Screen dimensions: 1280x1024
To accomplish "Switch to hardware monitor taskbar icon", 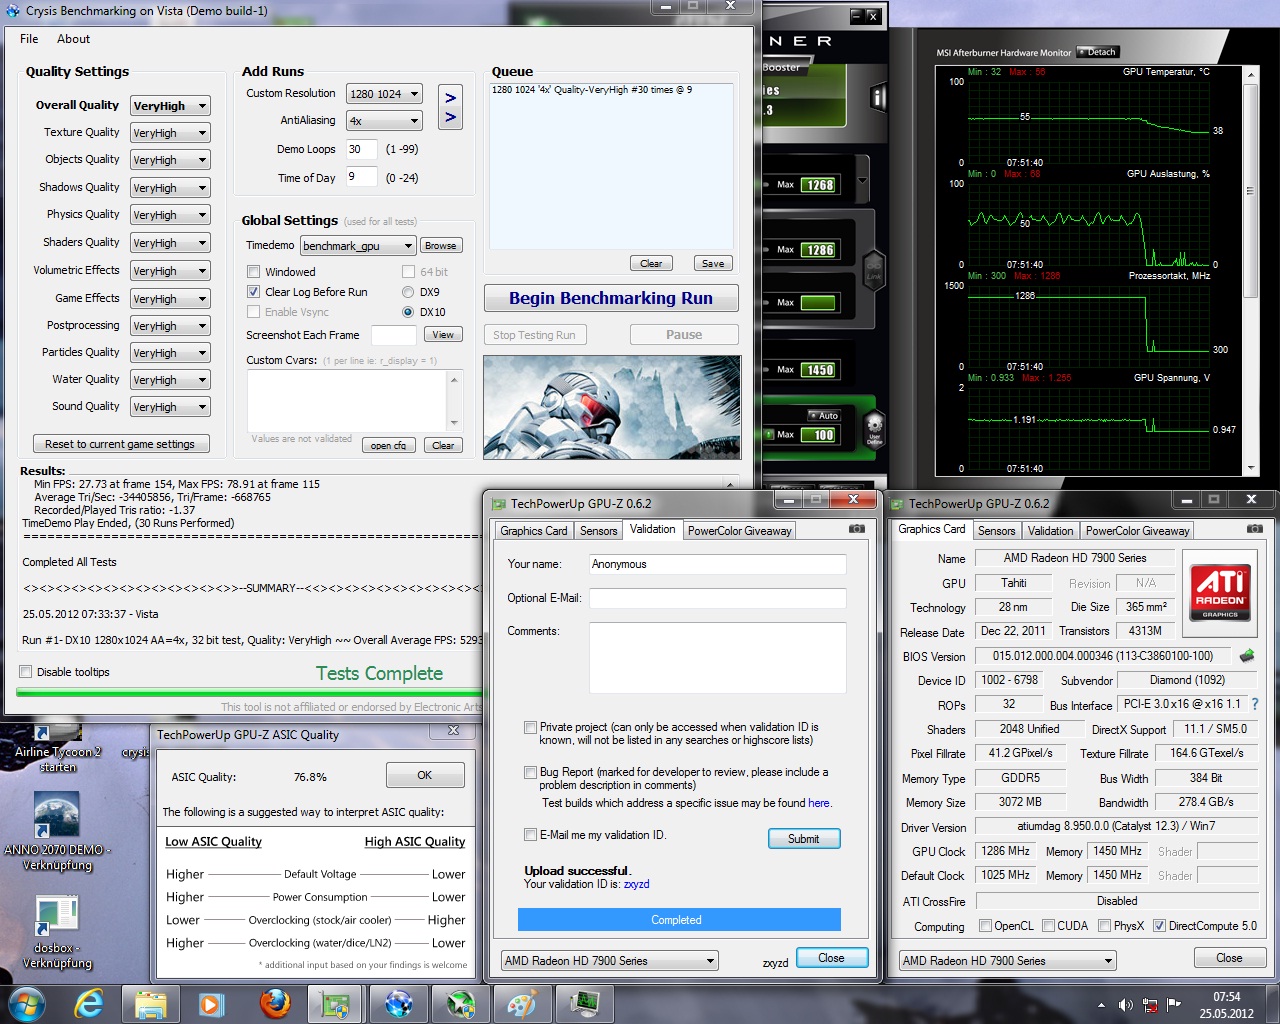I will (x=584, y=1003).
